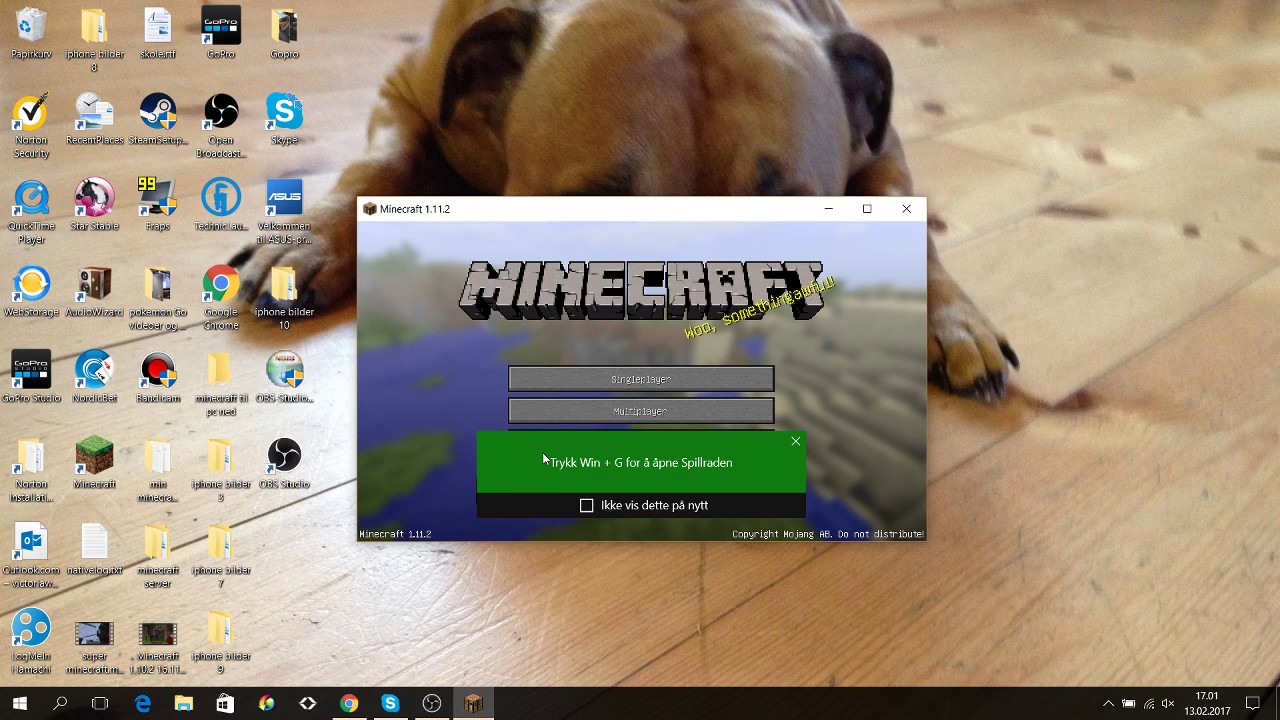
Task: Launch Microsoft Edge from the taskbar
Action: point(143,704)
